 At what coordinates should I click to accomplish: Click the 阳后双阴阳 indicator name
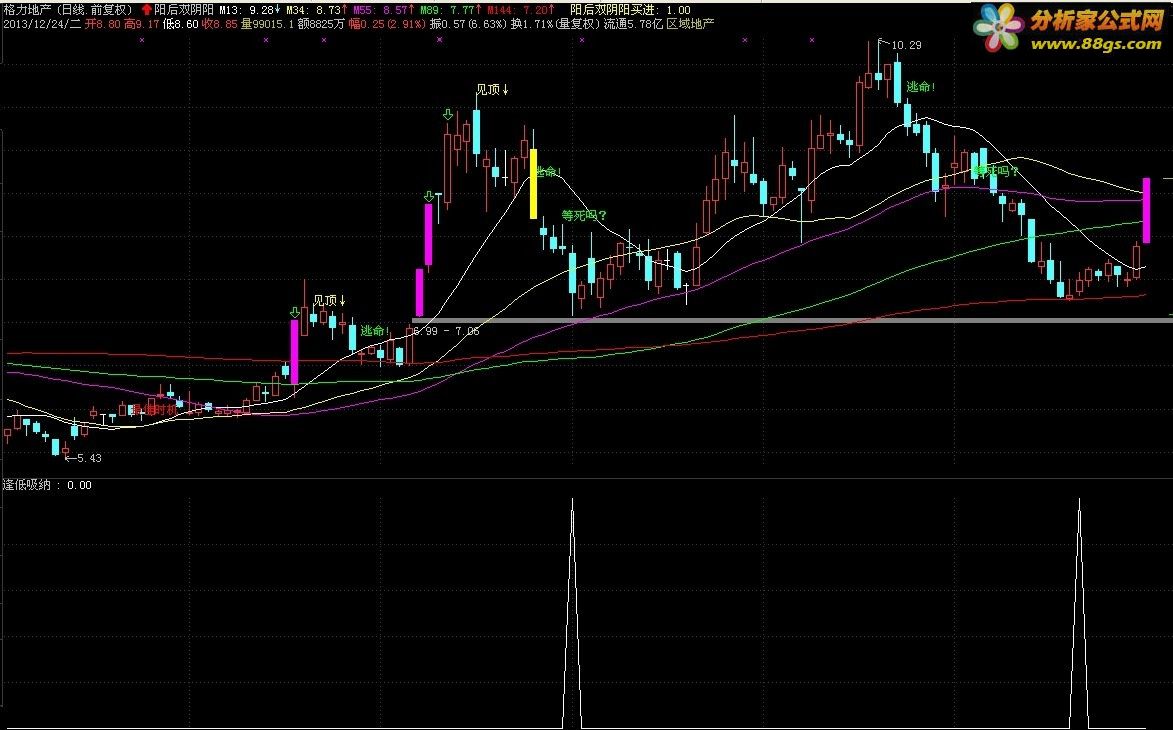pyautogui.click(x=186, y=10)
